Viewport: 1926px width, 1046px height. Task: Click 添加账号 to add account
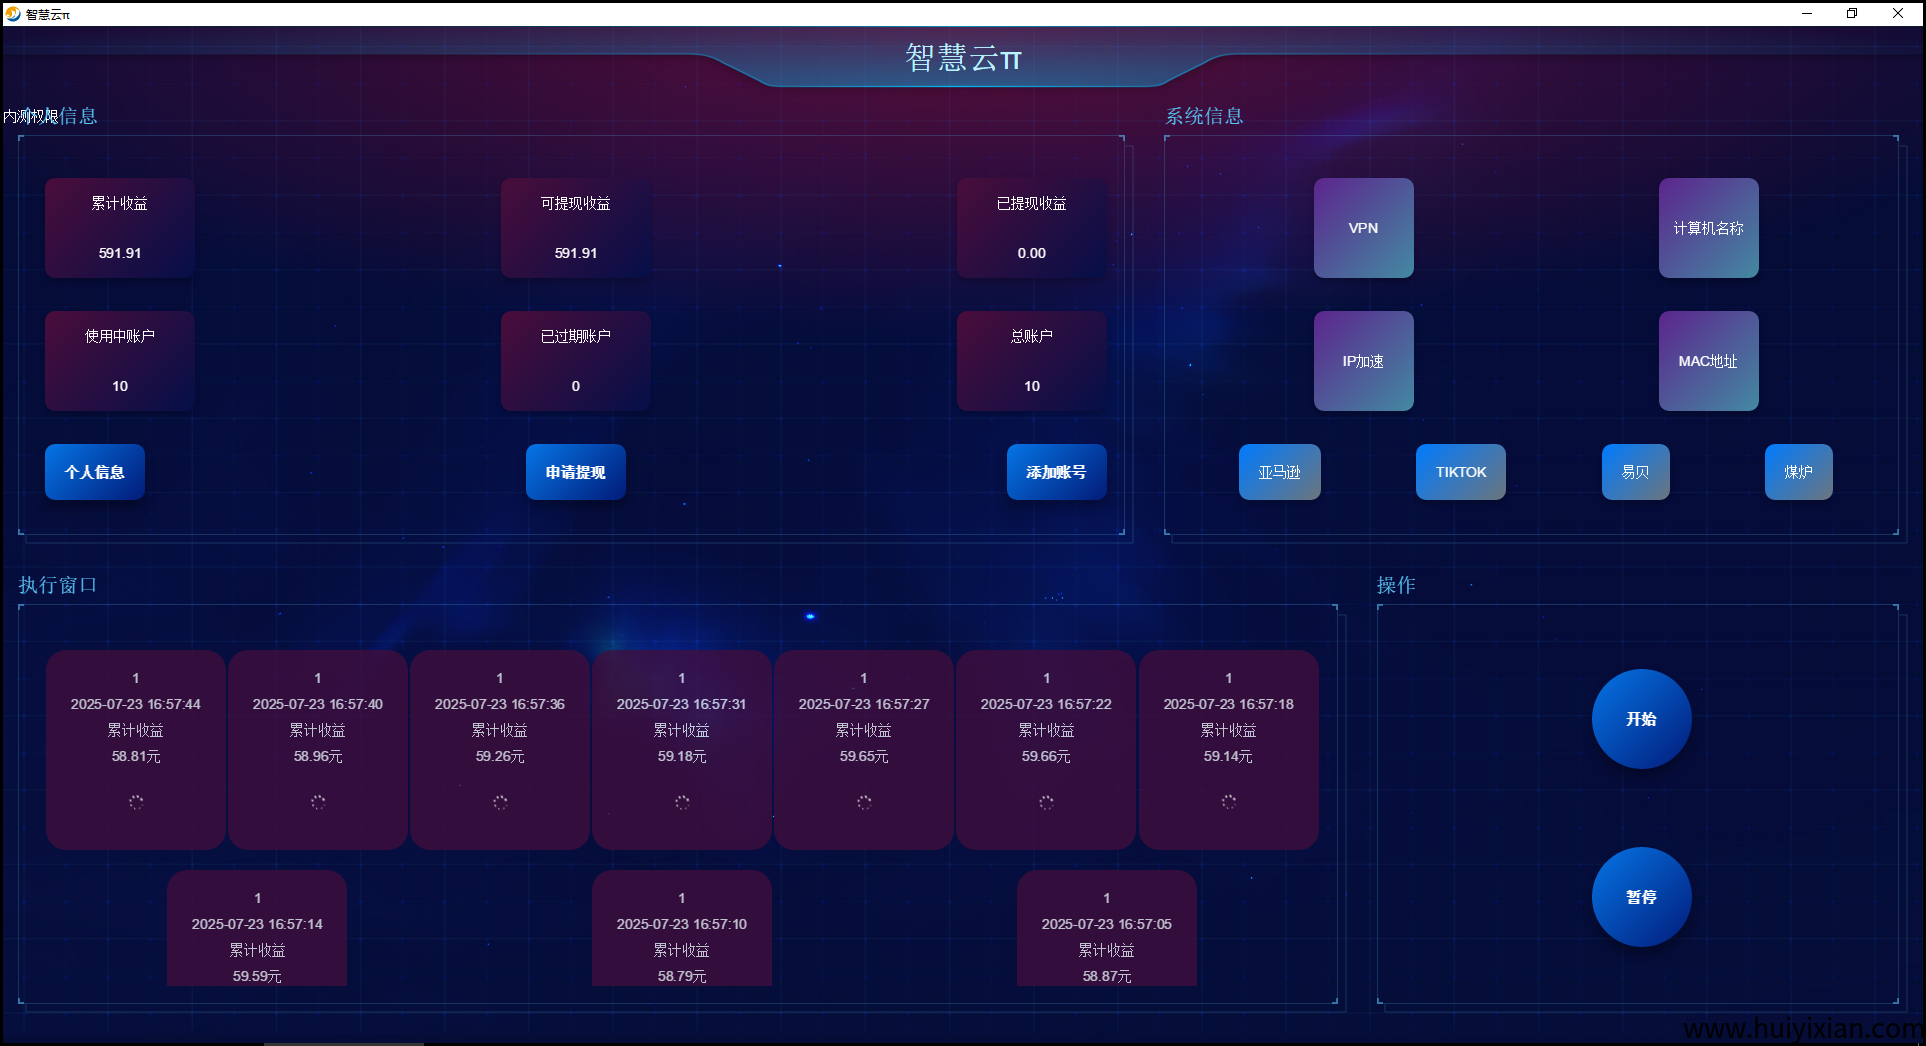[1056, 472]
